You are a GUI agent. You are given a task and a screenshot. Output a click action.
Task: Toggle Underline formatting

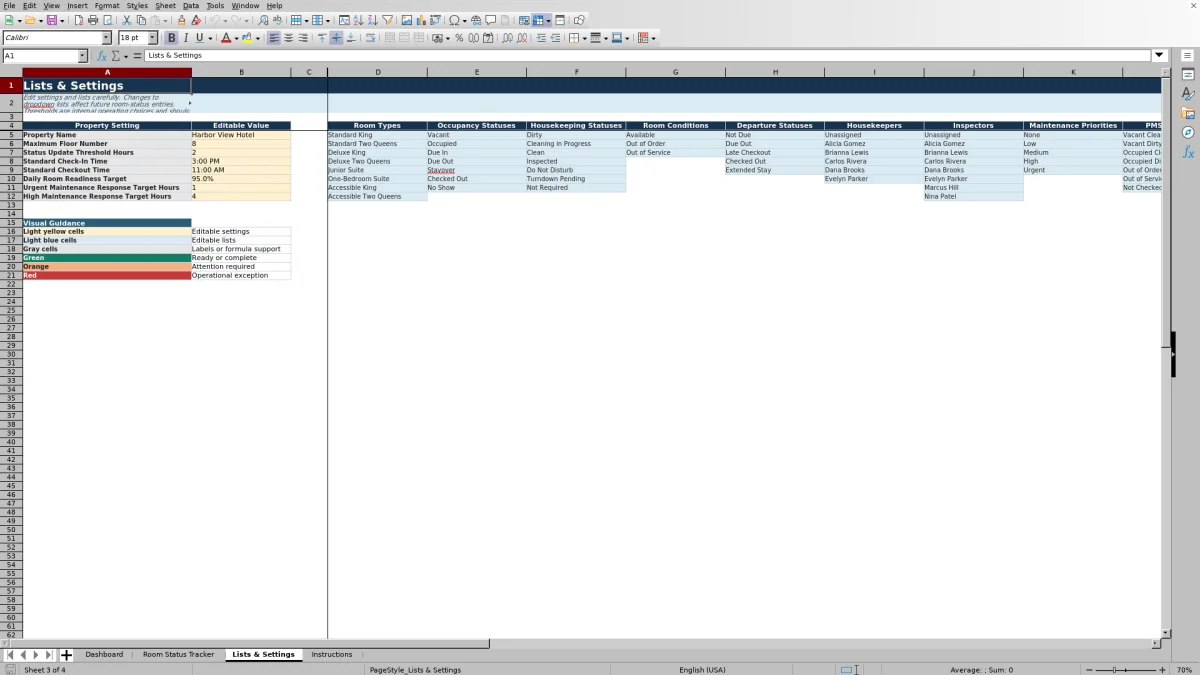pos(199,38)
